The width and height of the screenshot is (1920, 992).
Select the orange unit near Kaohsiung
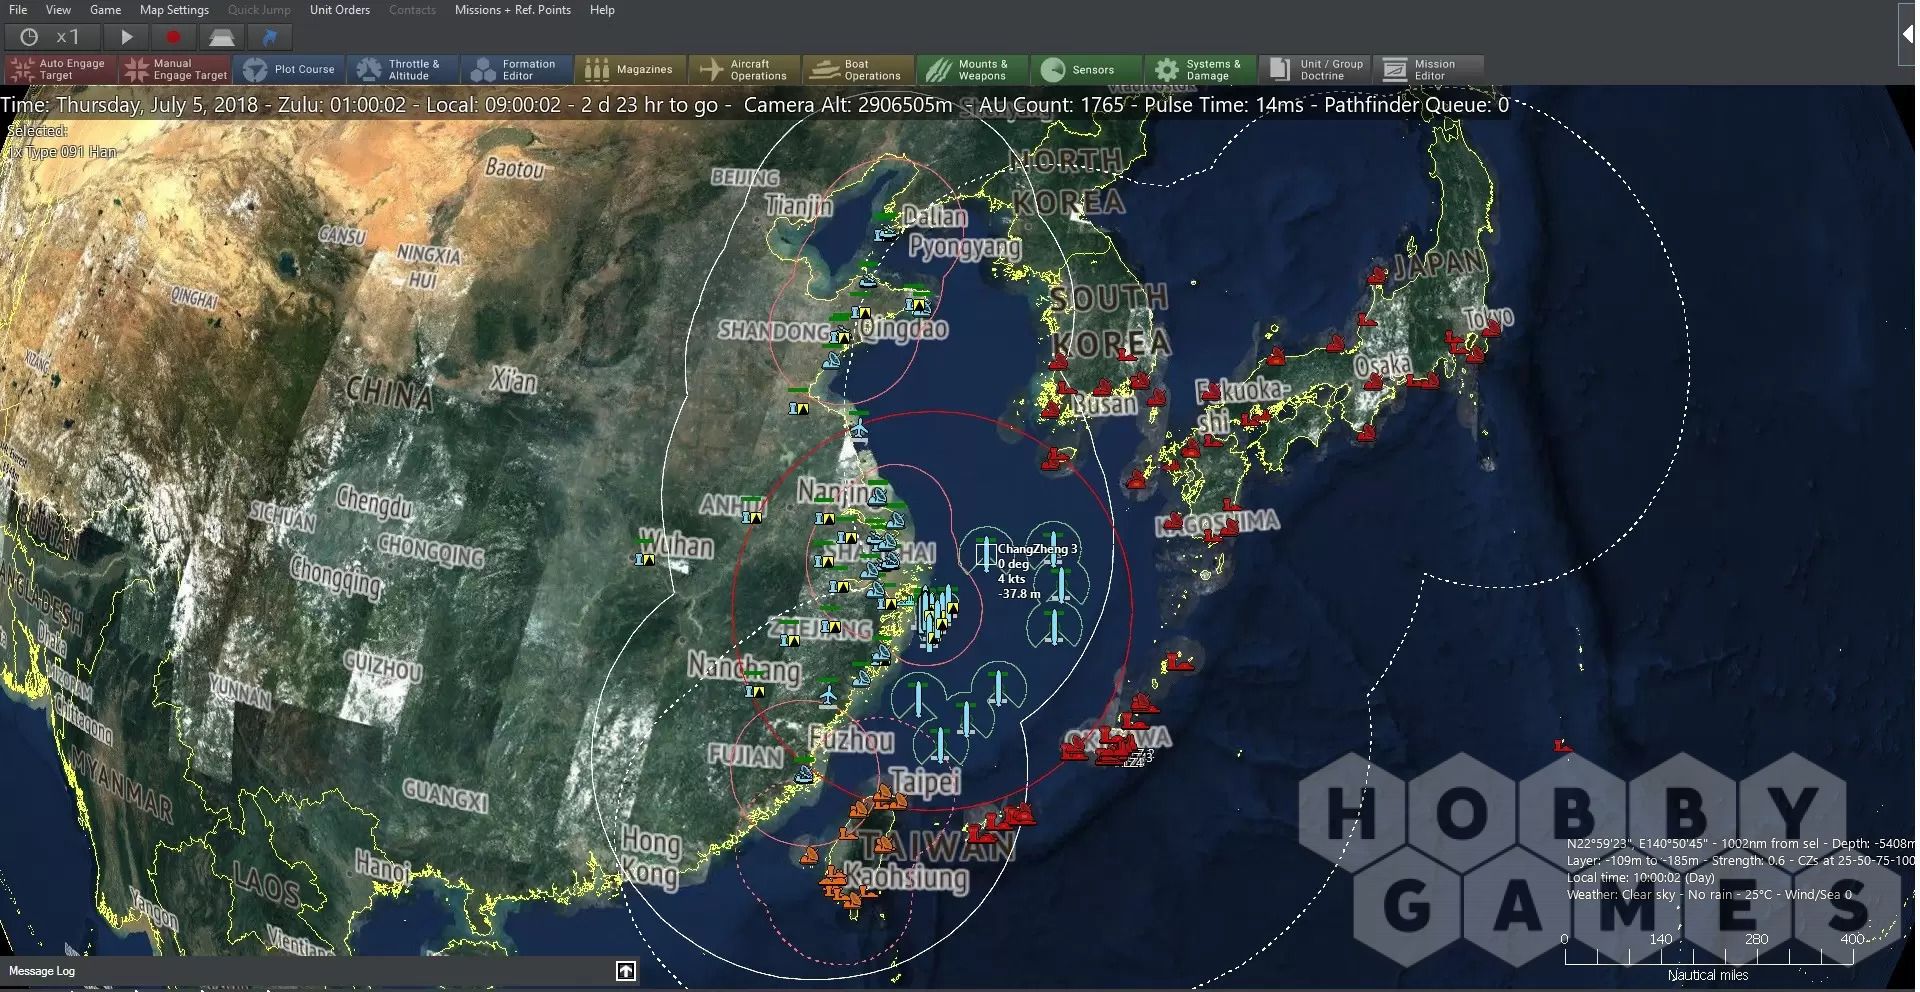pos(832,878)
